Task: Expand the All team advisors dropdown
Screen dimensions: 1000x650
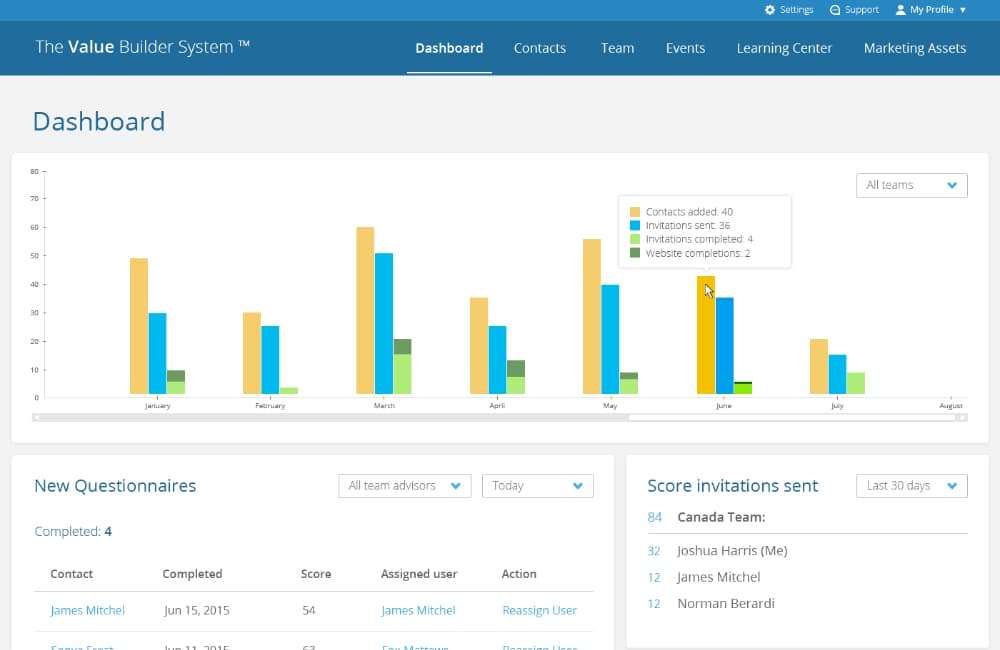Action: click(x=404, y=485)
